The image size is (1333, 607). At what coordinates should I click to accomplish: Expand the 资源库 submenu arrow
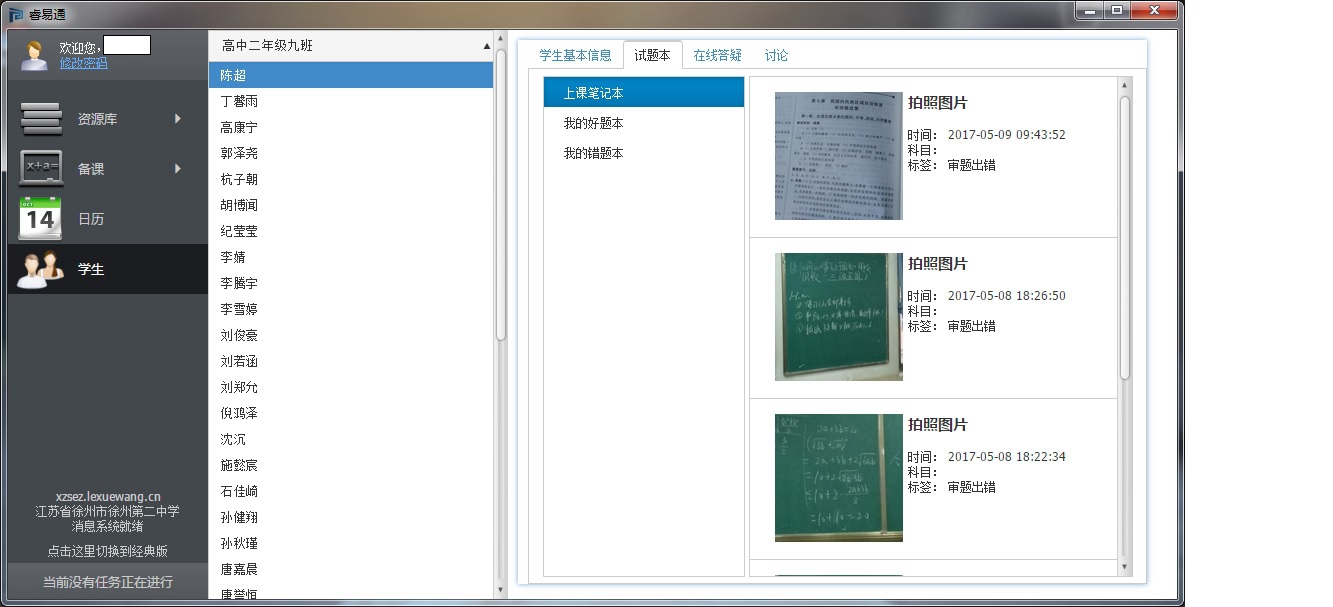(178, 119)
